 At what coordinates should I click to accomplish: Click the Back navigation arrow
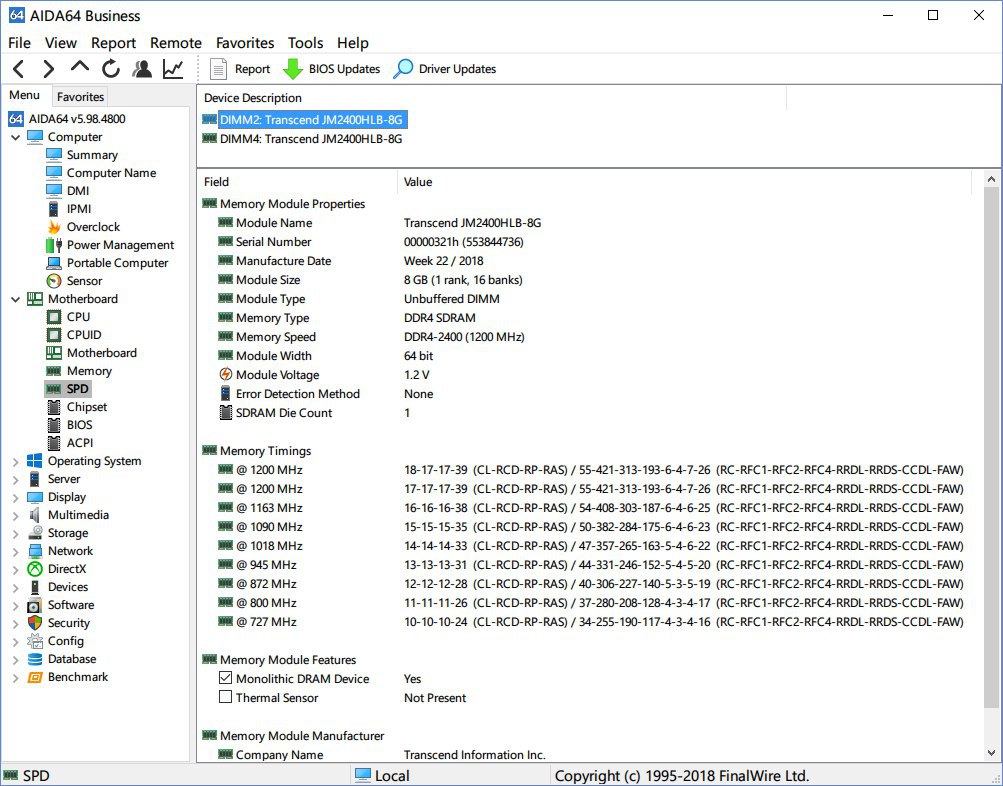click(x=18, y=69)
